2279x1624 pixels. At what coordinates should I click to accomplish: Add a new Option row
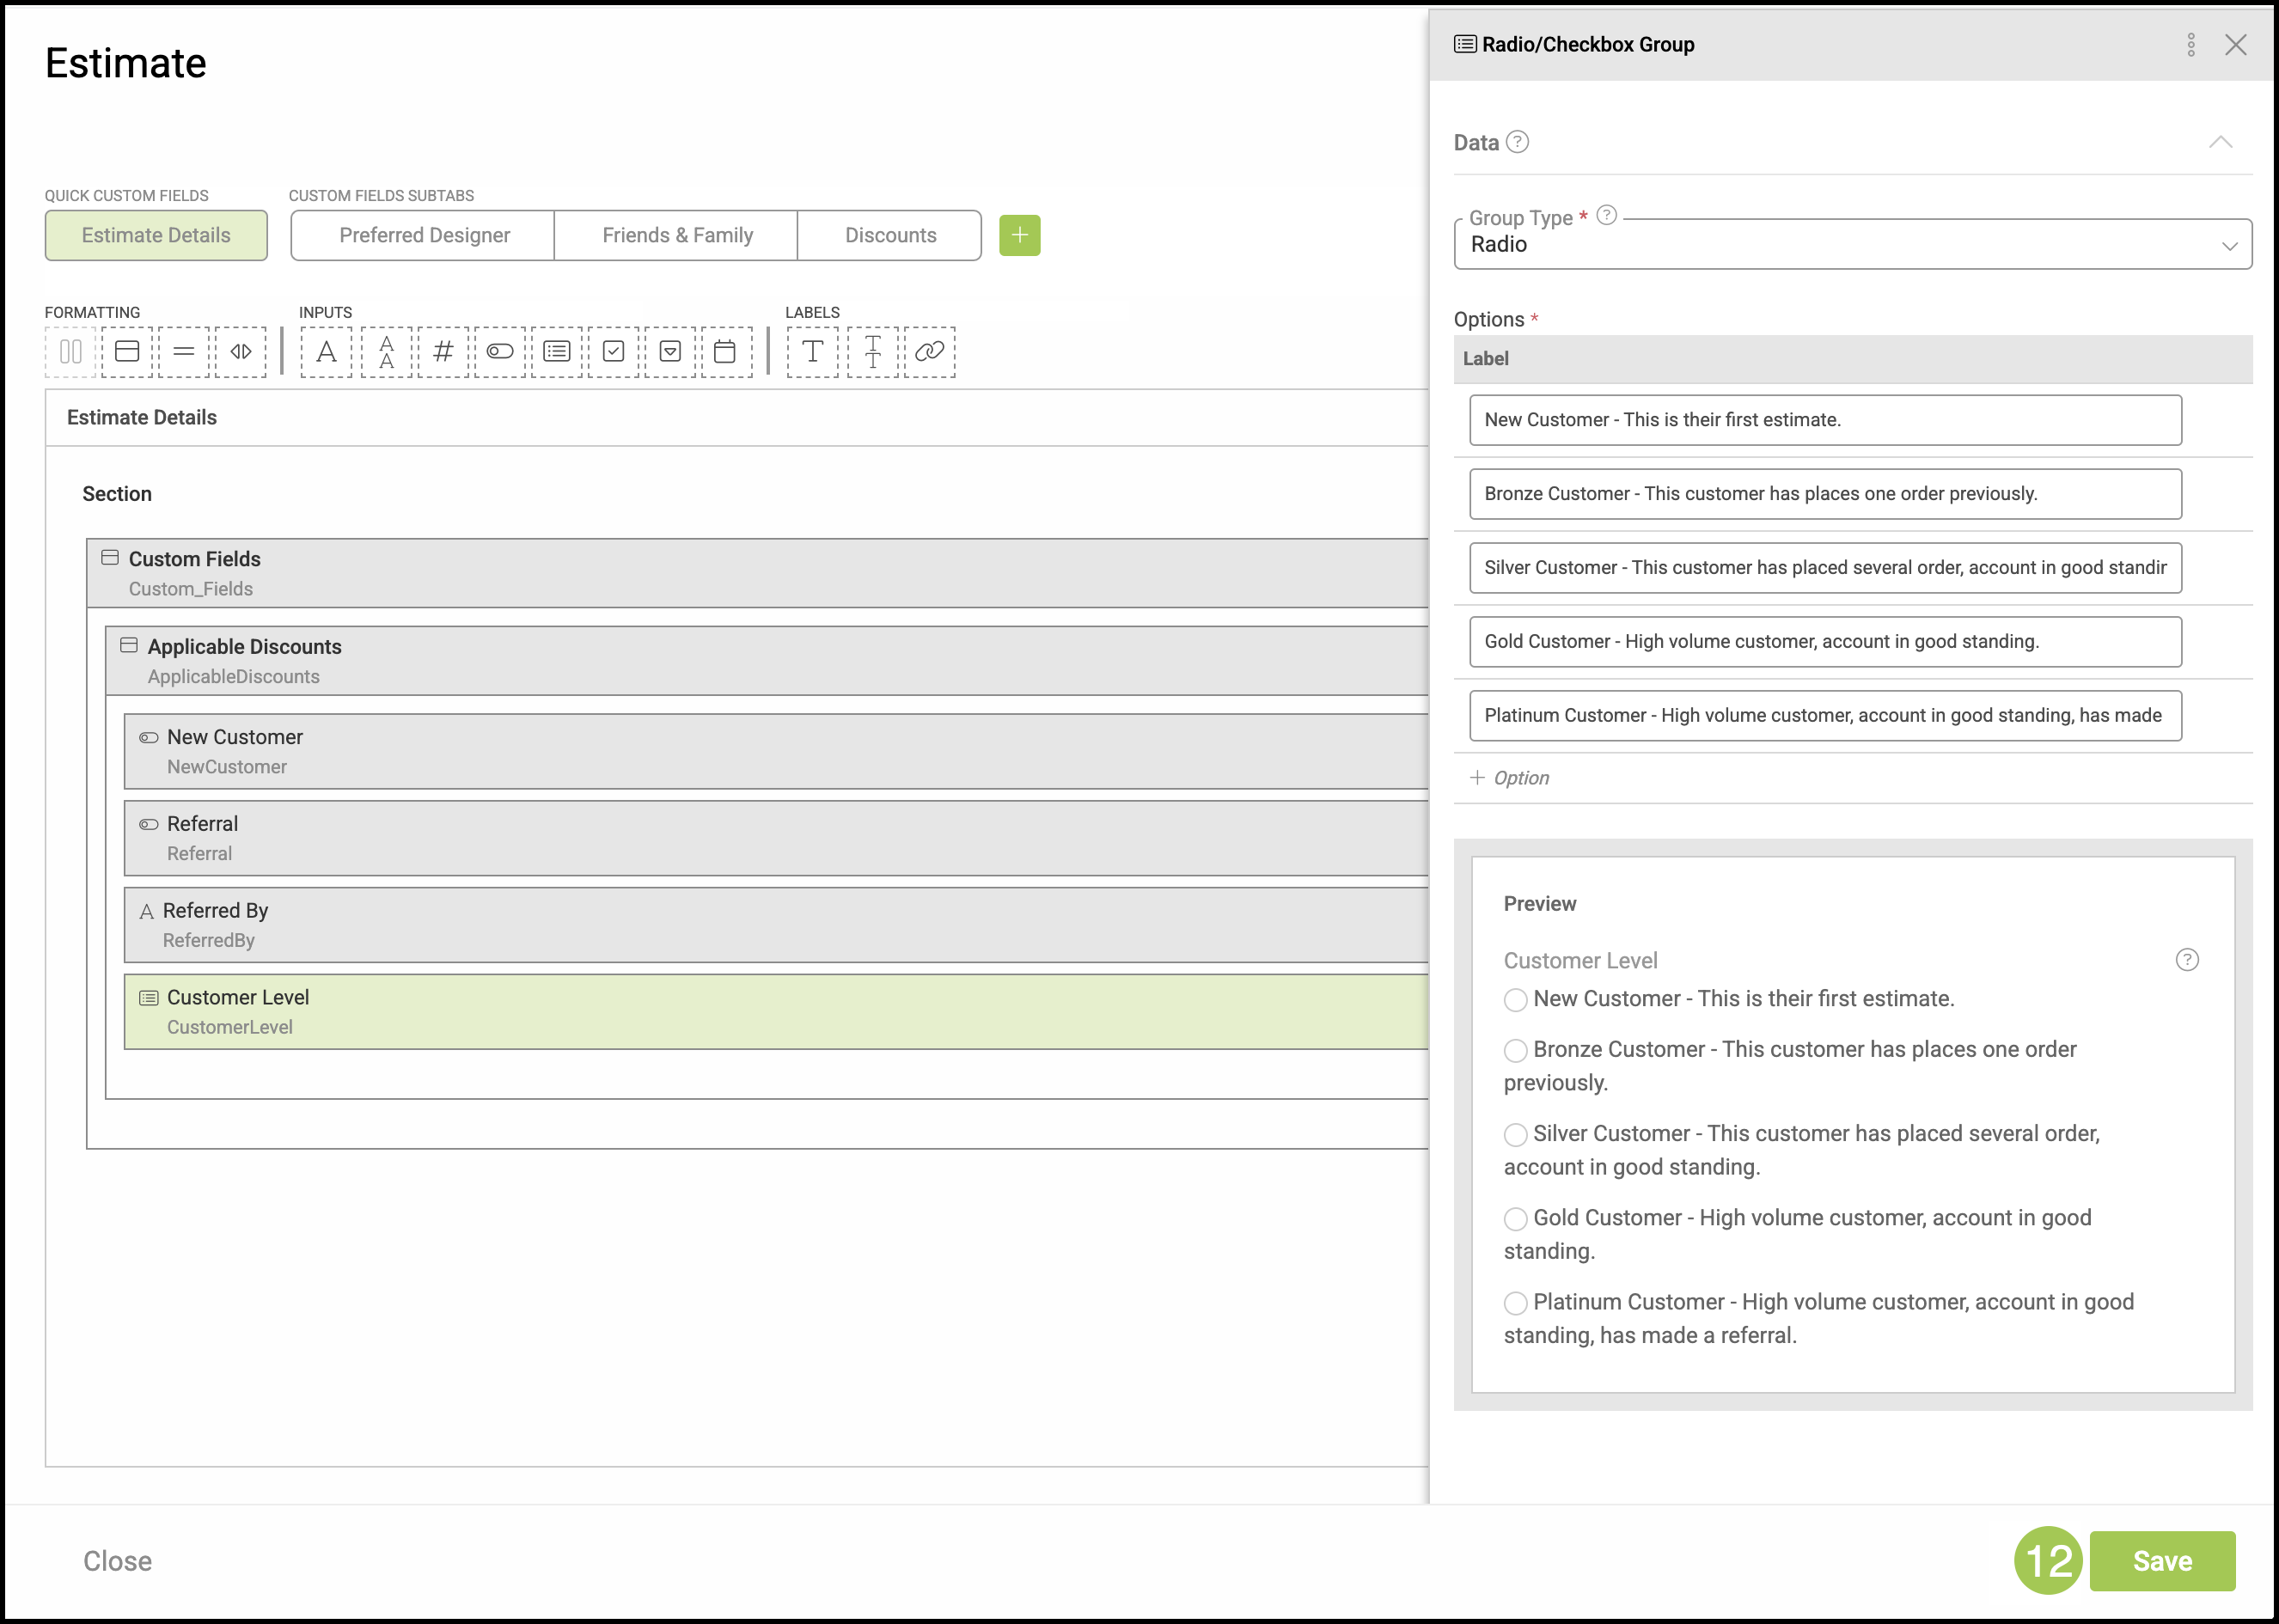[1510, 778]
